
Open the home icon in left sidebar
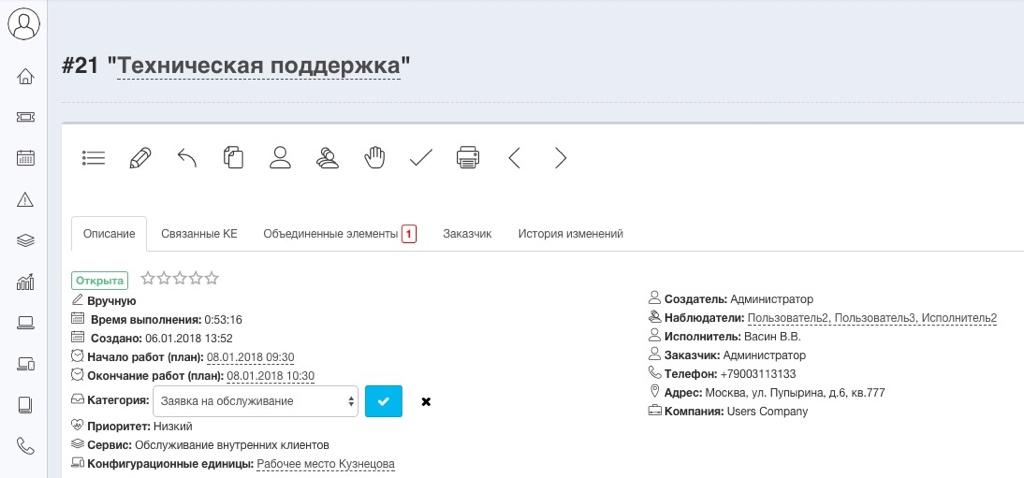click(26, 77)
